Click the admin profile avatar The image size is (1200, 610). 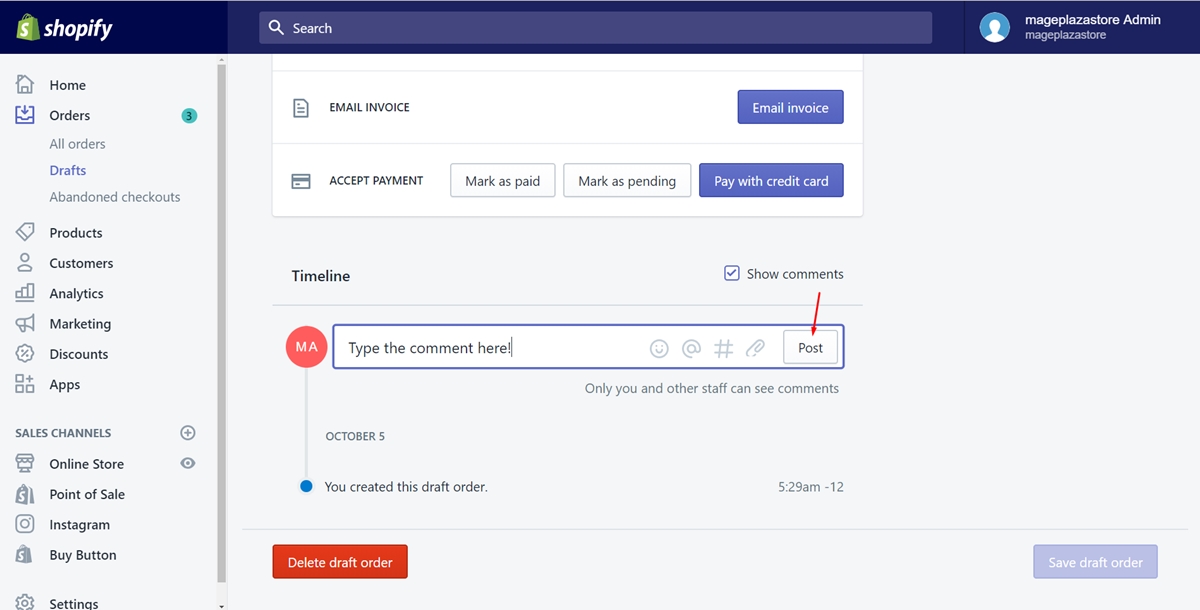[994, 27]
